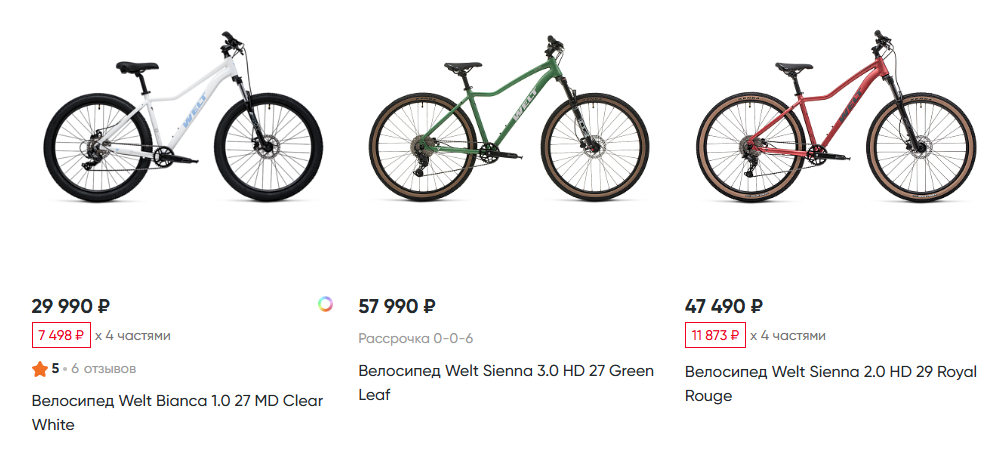Screen dimensions: 1000x450
Task: Click "х 4 частями" next to 7 498 ₽
Action: point(133,335)
